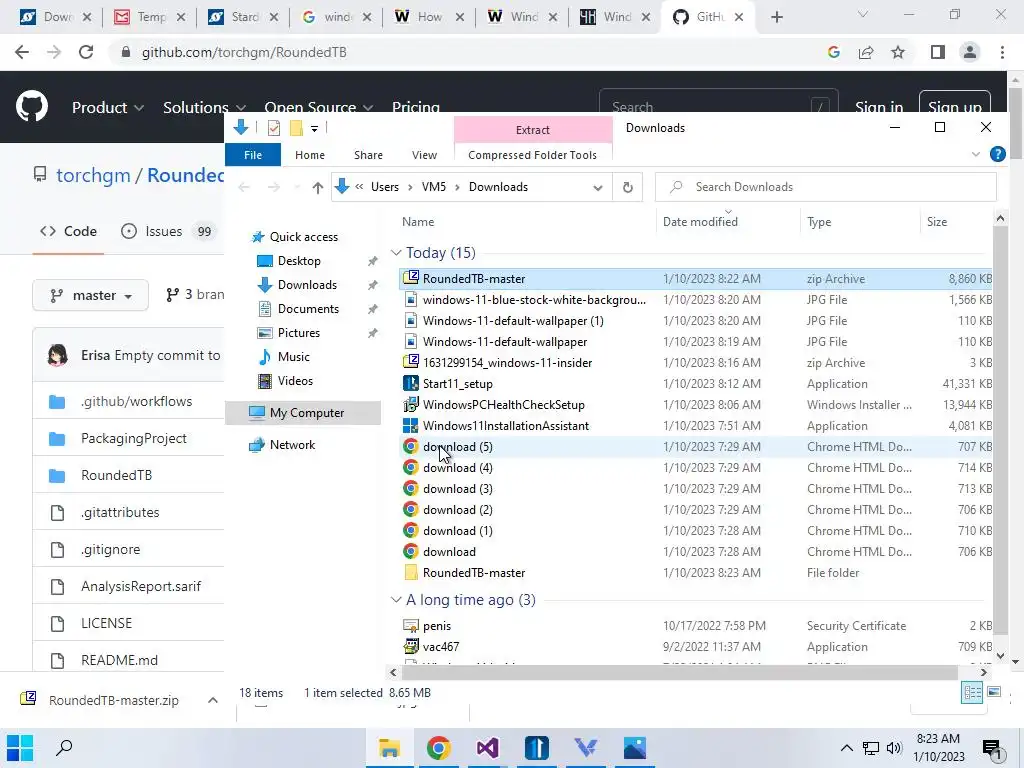The image size is (1024, 768).
Task: Open the master branch dropdown on GitHub
Action: coord(90,295)
